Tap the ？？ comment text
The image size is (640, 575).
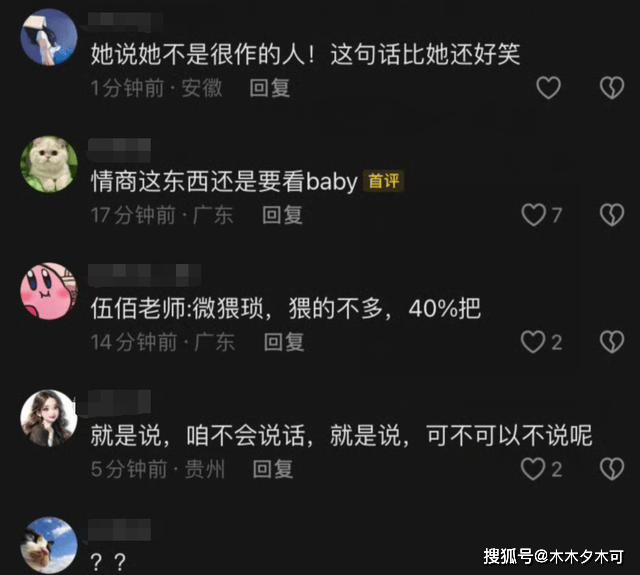[108, 562]
